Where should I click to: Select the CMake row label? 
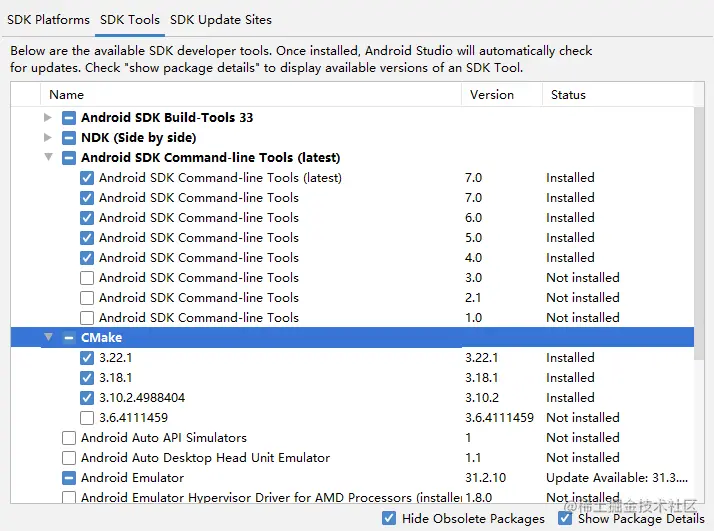(102, 337)
